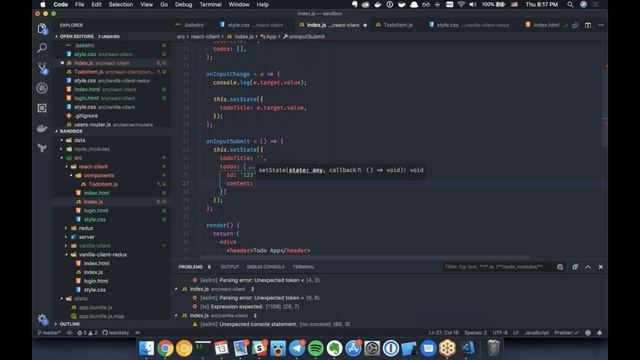Click the notifications bell in the status bar
This screenshot has height=360, width=640.
(x=599, y=333)
